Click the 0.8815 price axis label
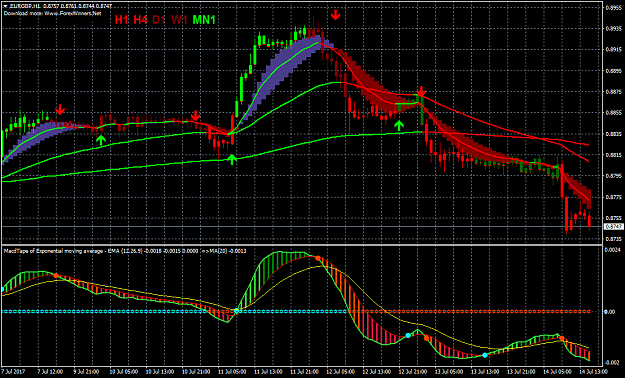Screen dimensions: 625x378 pyautogui.click(x=613, y=155)
